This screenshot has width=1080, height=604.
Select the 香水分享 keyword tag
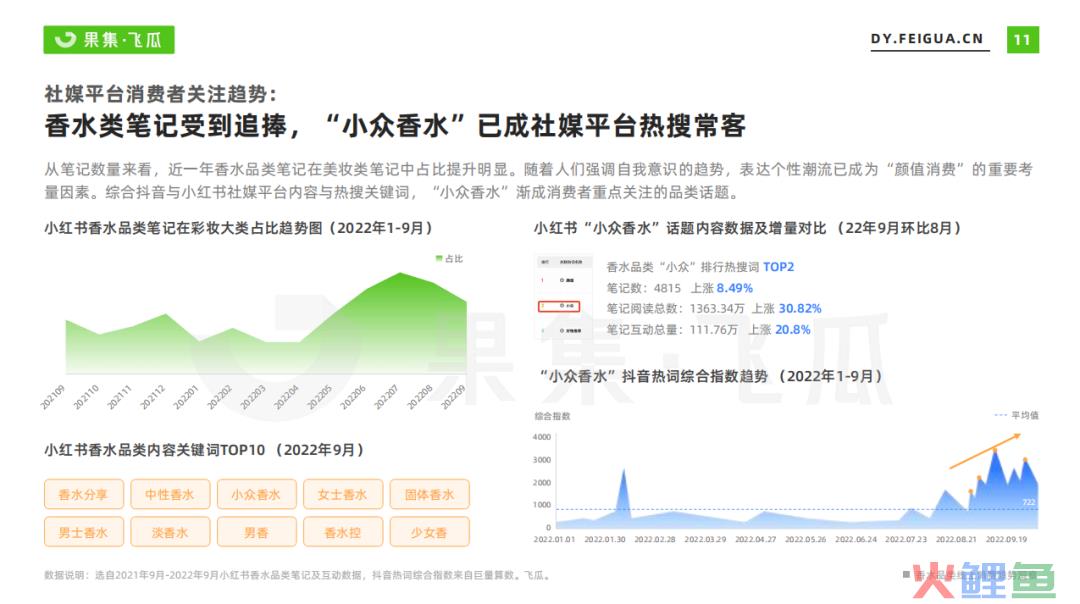[x=83, y=494]
